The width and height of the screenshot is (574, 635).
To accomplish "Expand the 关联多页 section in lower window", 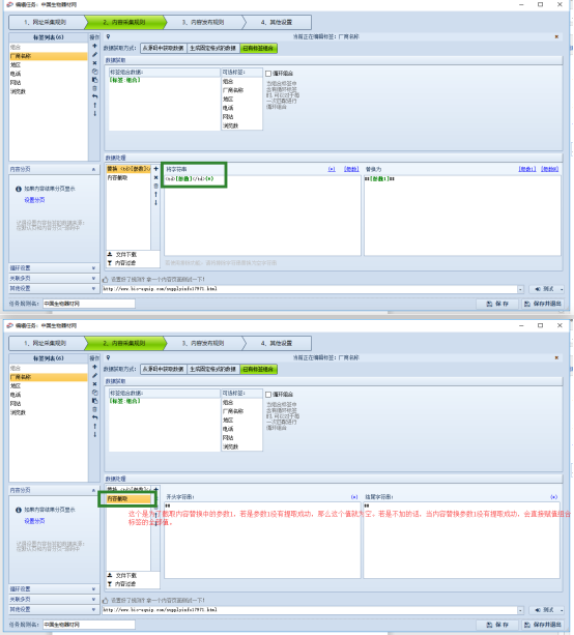I will (x=53, y=599).
